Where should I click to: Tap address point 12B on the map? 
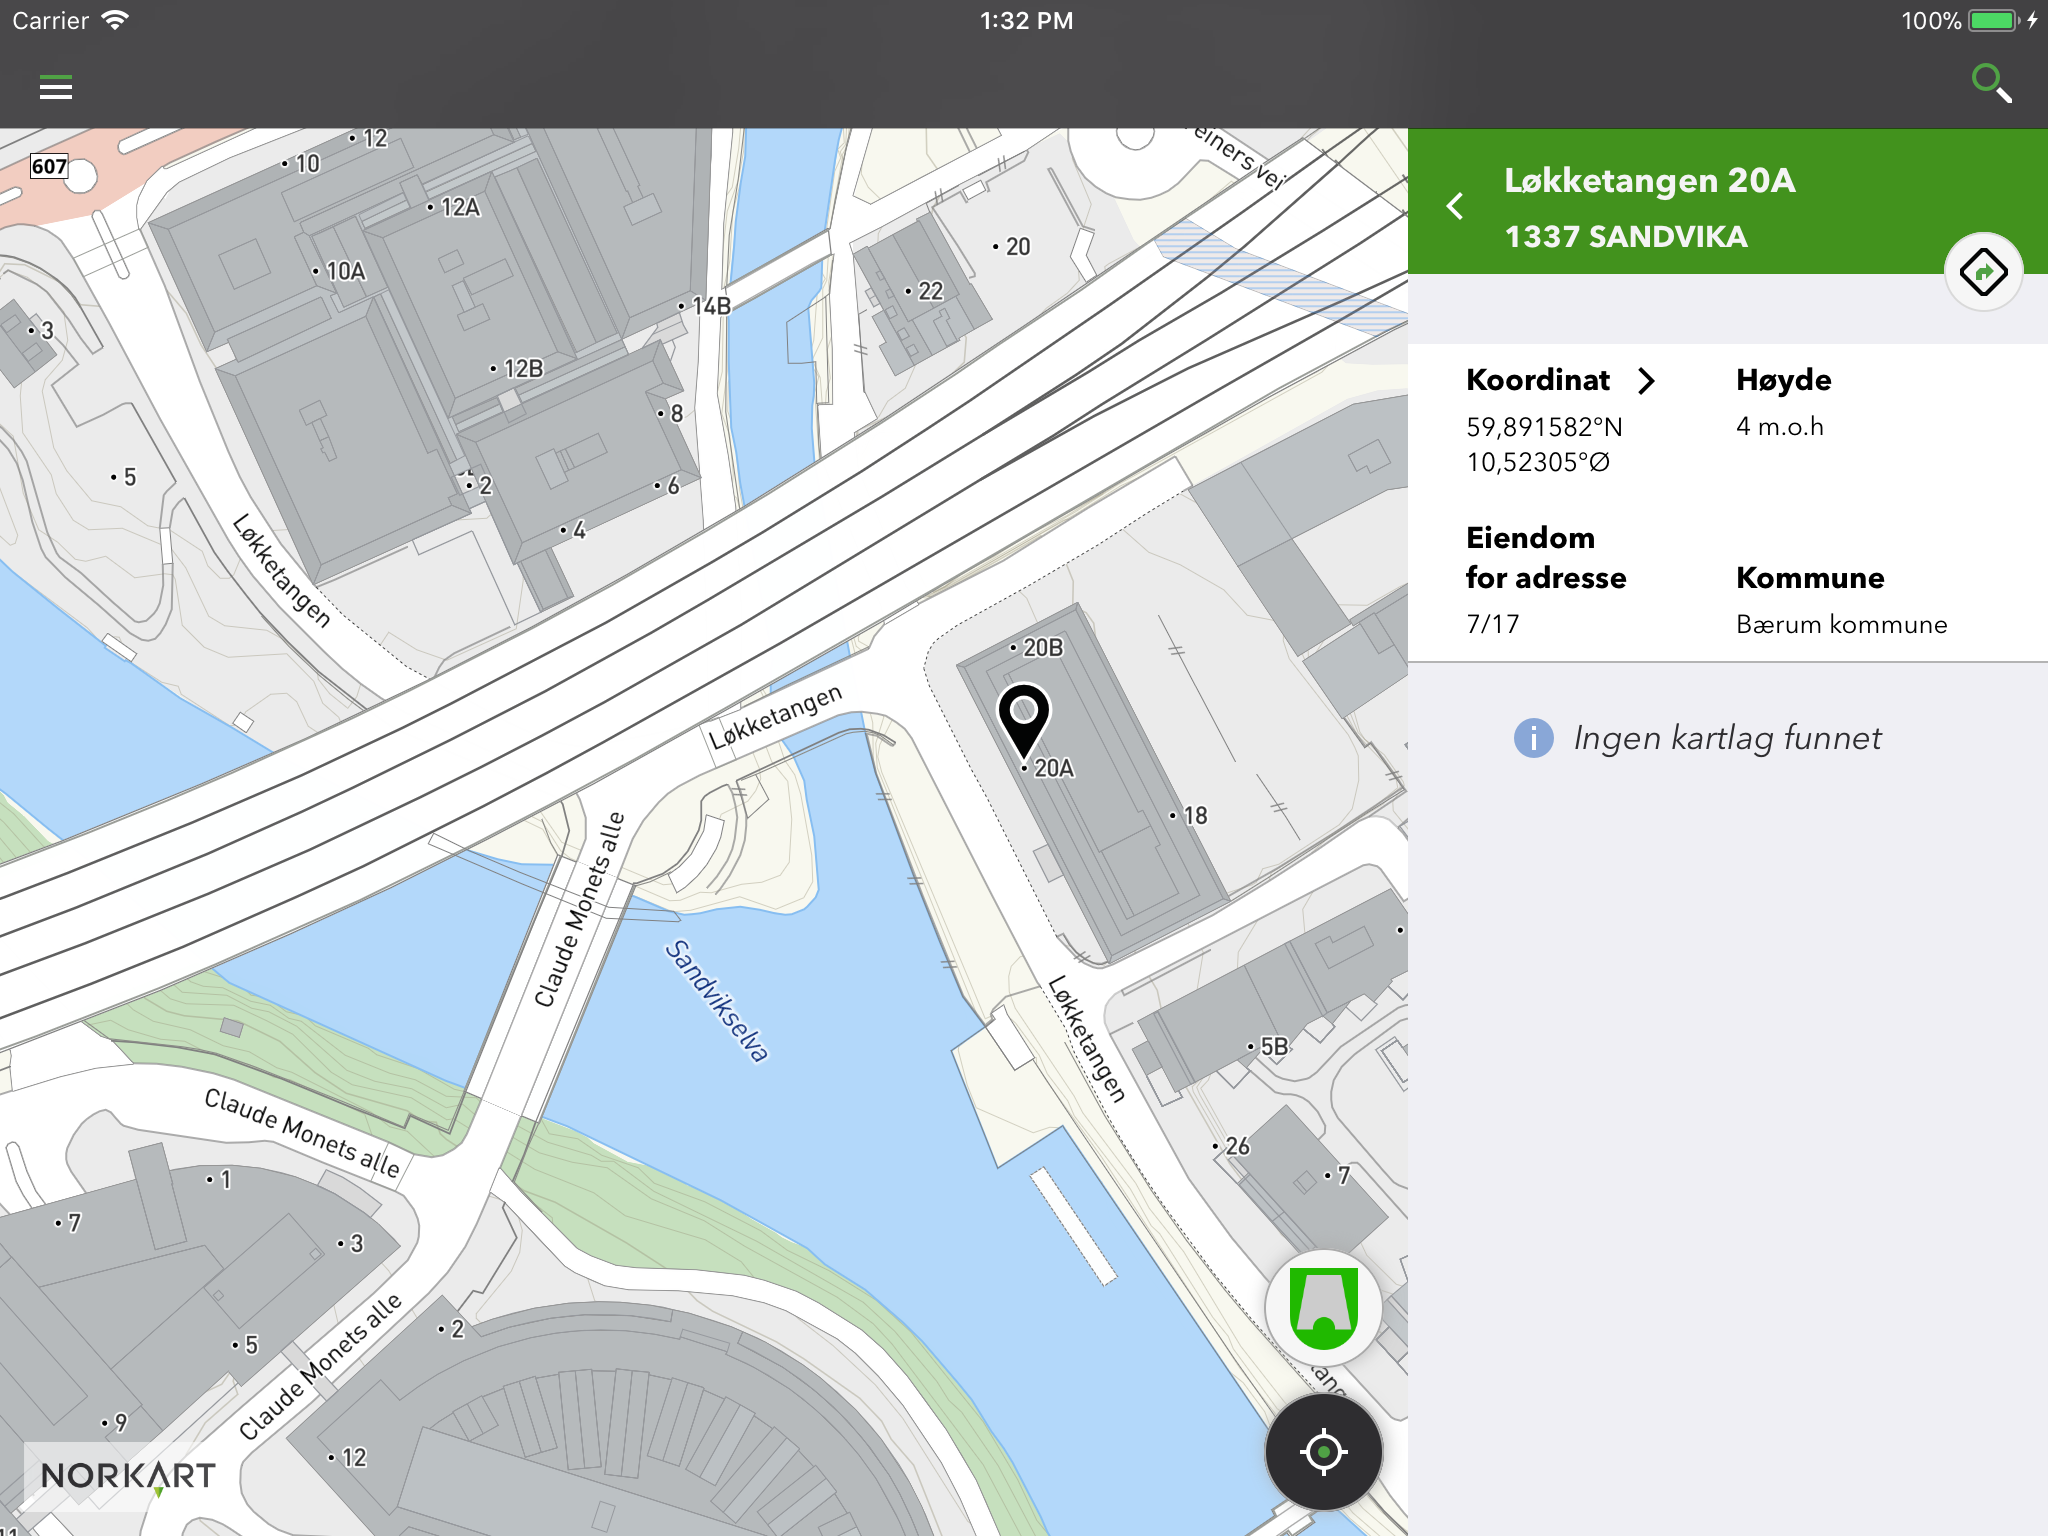pyautogui.click(x=517, y=369)
